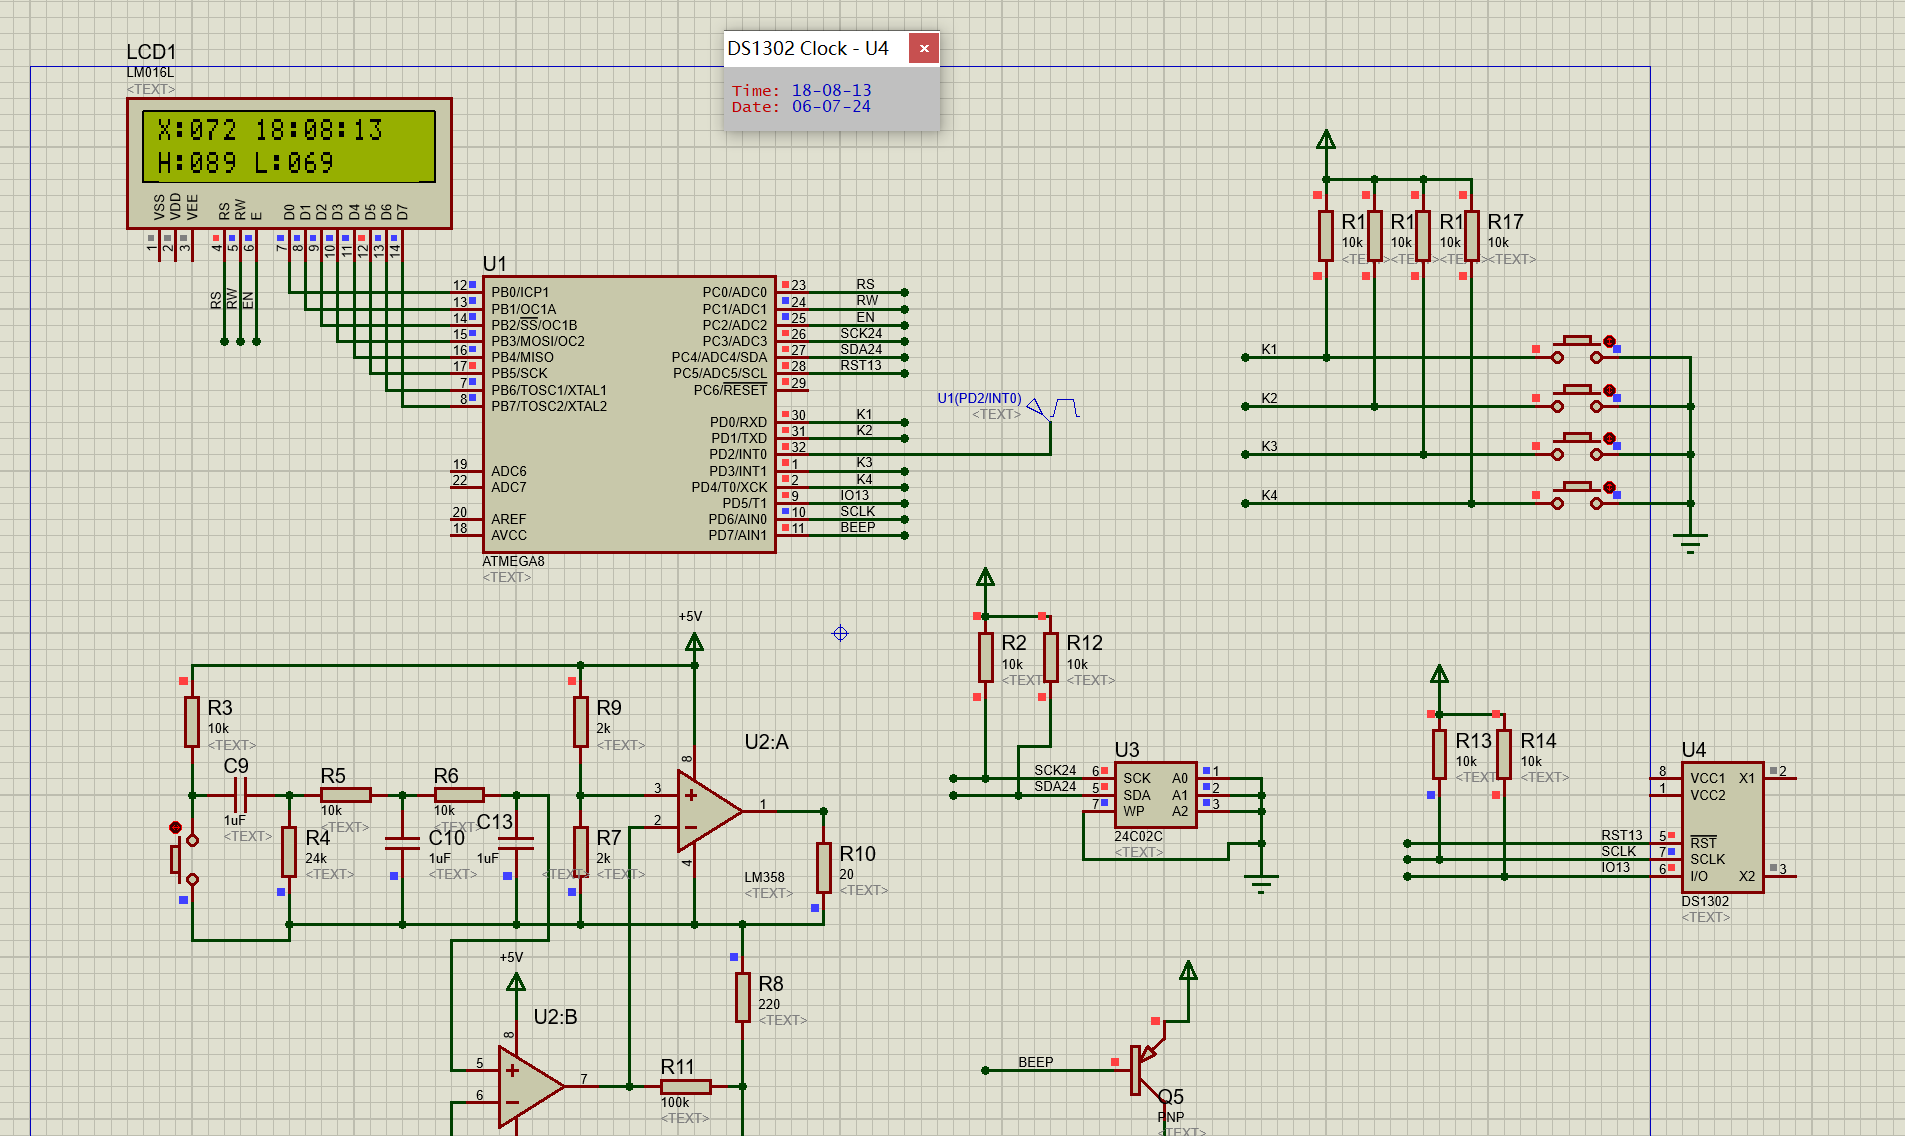Select +5V power terminal above U2:A
1905x1136 pixels.
[x=694, y=642]
